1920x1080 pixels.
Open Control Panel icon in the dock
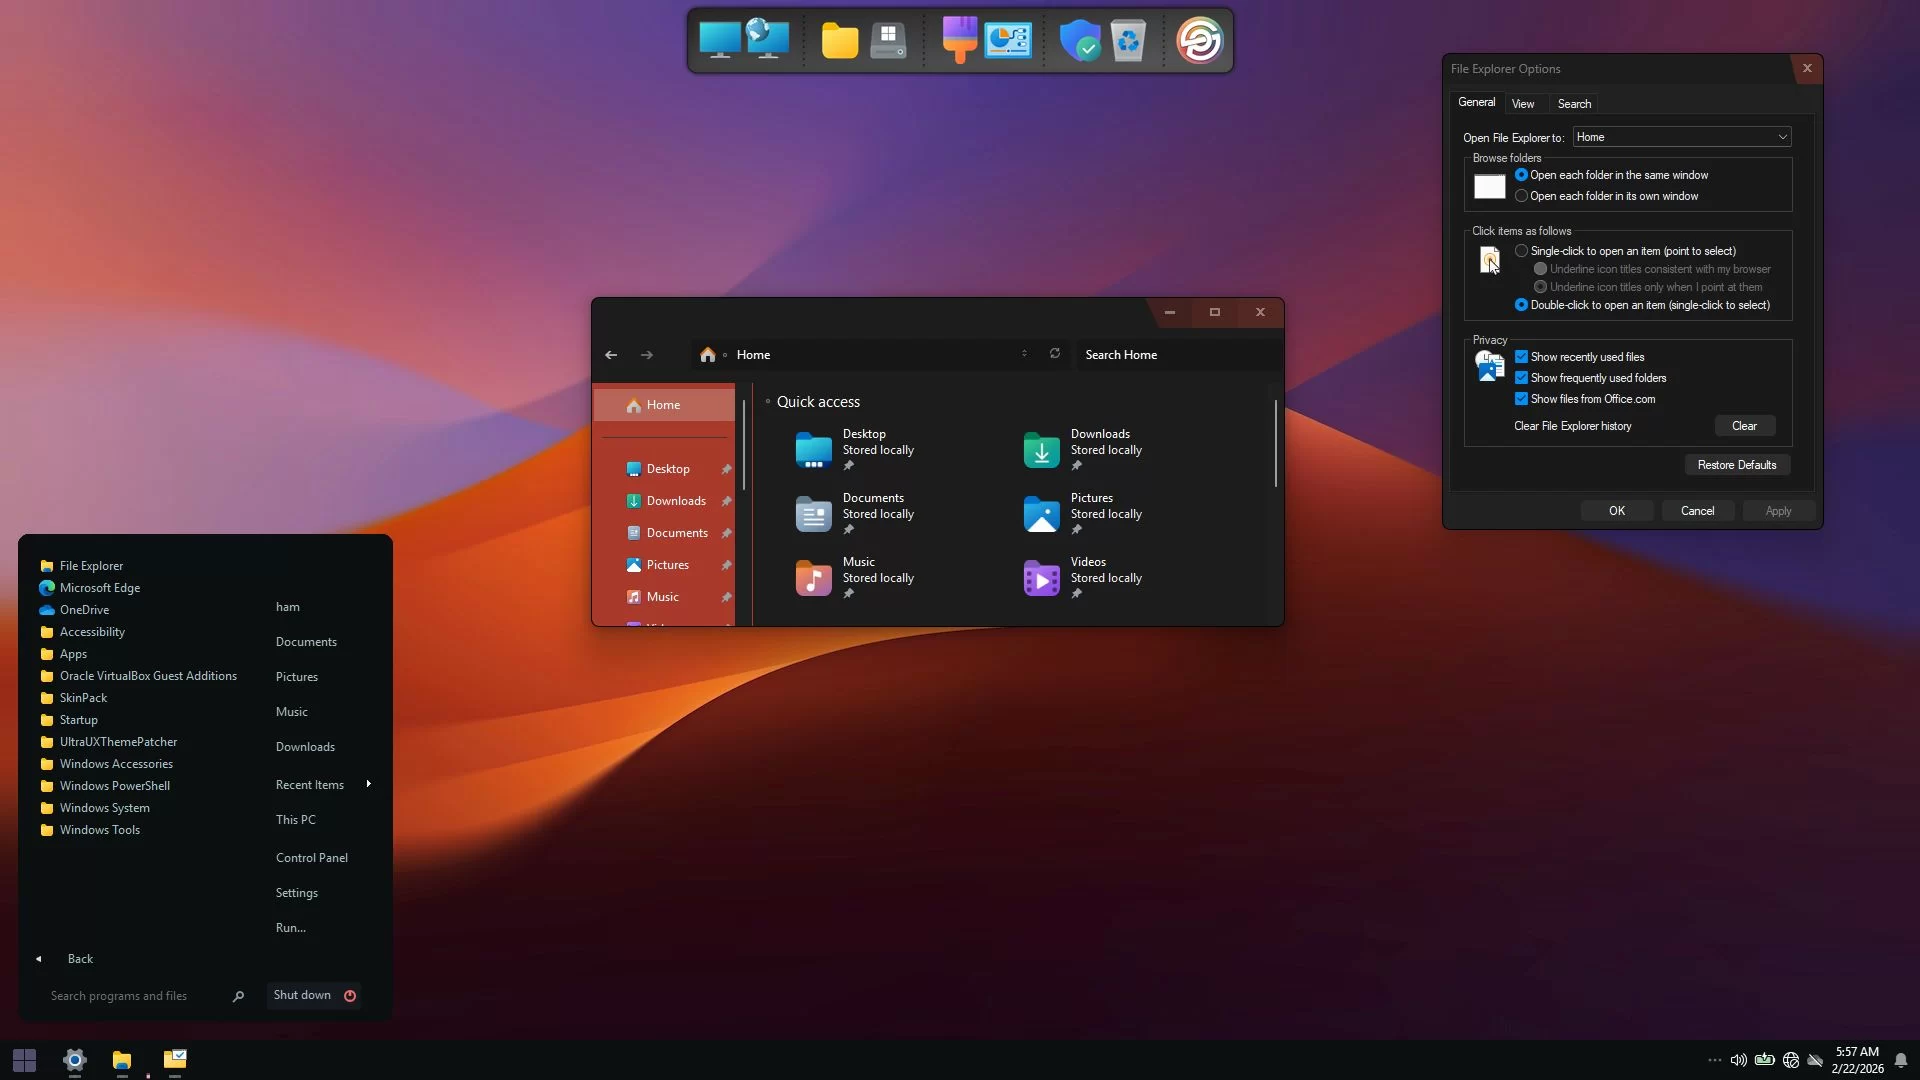1008,42
